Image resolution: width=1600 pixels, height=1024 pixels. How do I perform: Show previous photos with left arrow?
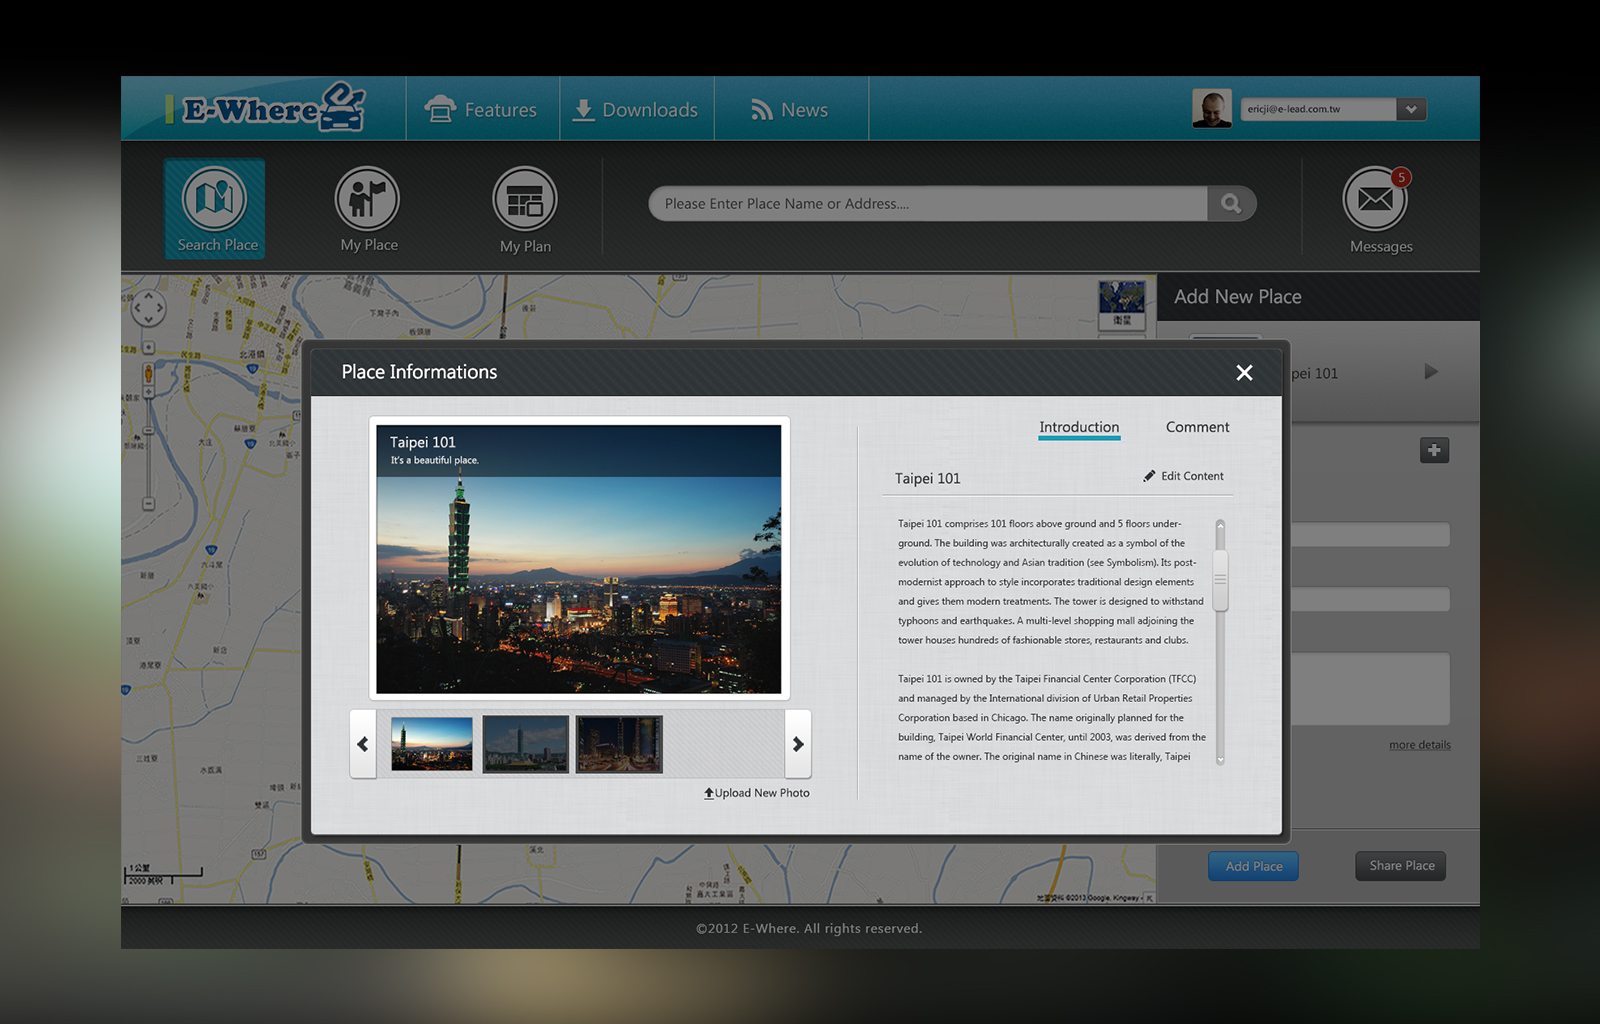click(363, 744)
